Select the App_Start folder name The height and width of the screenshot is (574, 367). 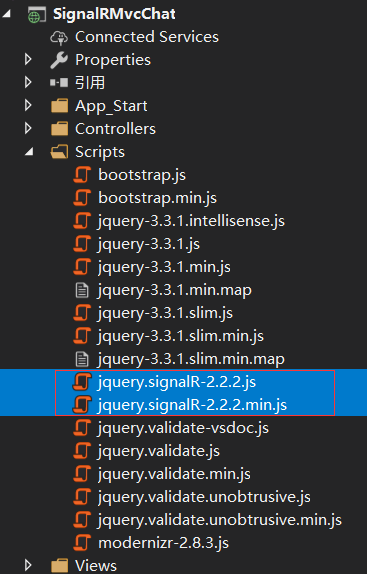click(x=111, y=106)
